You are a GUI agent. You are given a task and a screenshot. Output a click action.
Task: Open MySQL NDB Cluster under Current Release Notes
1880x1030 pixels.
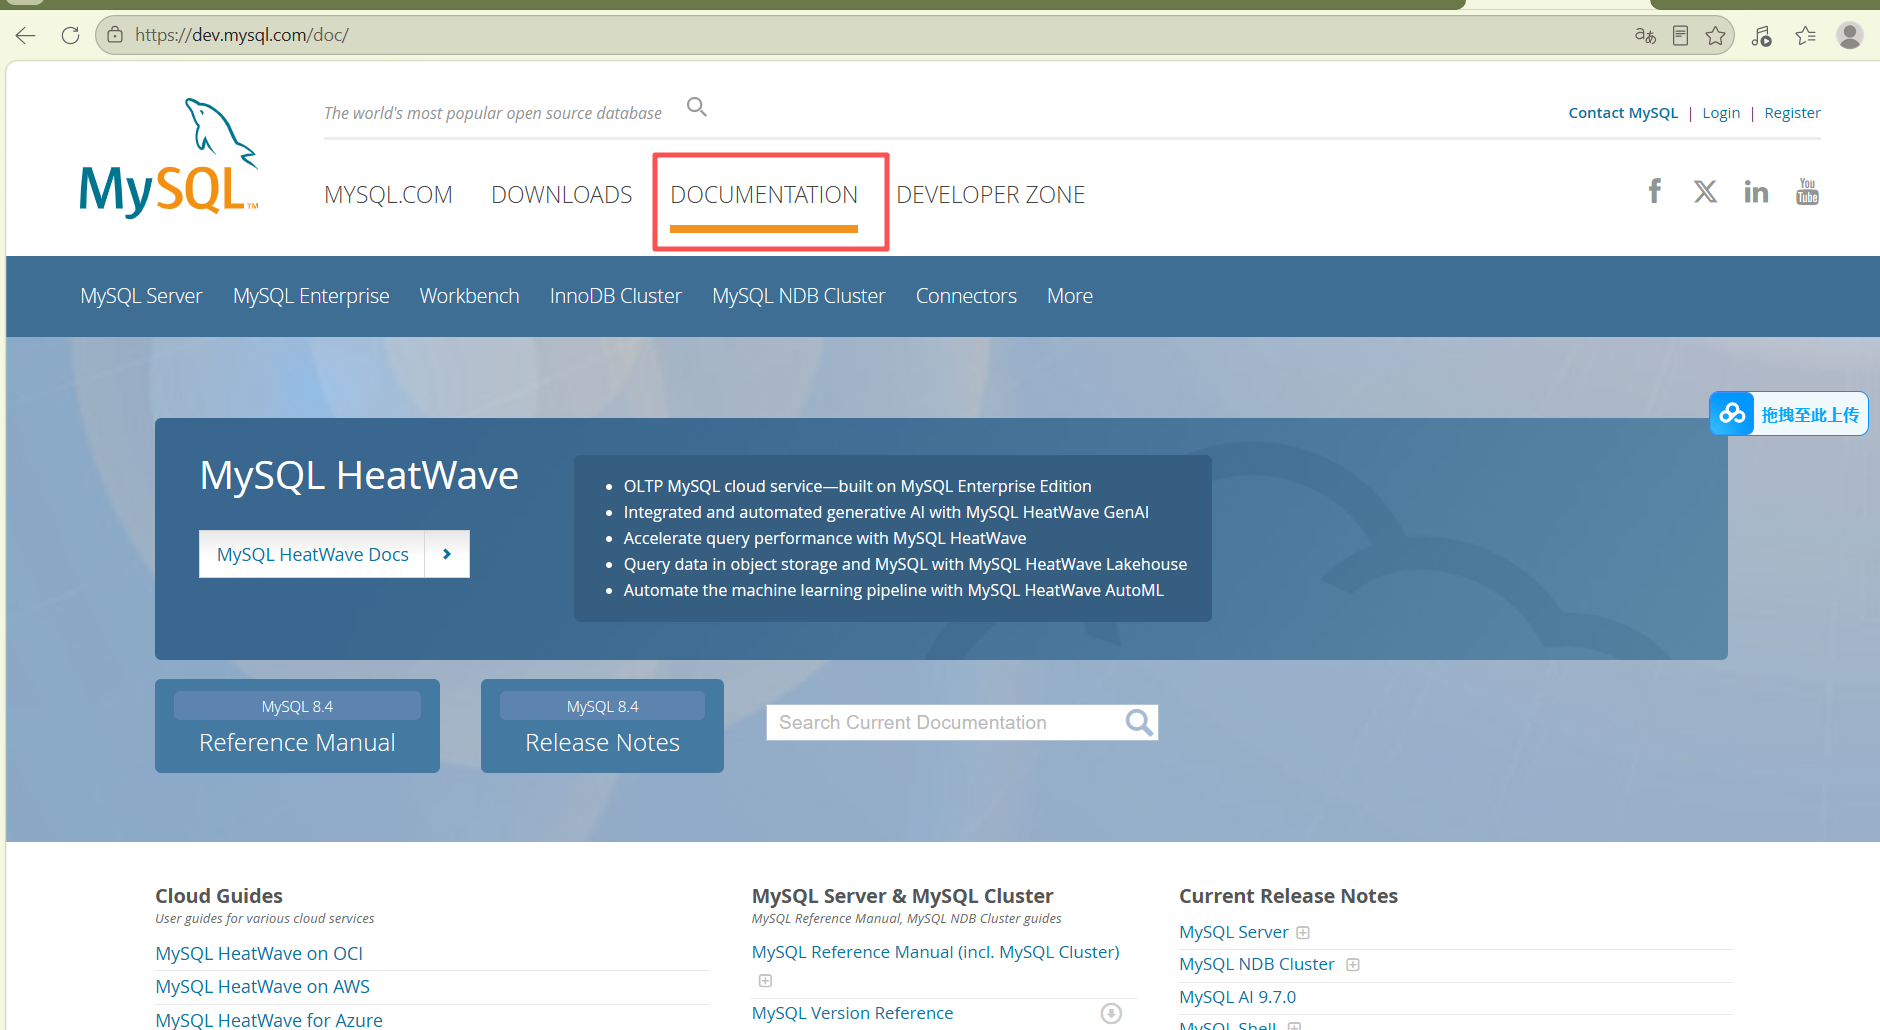coord(1257,964)
